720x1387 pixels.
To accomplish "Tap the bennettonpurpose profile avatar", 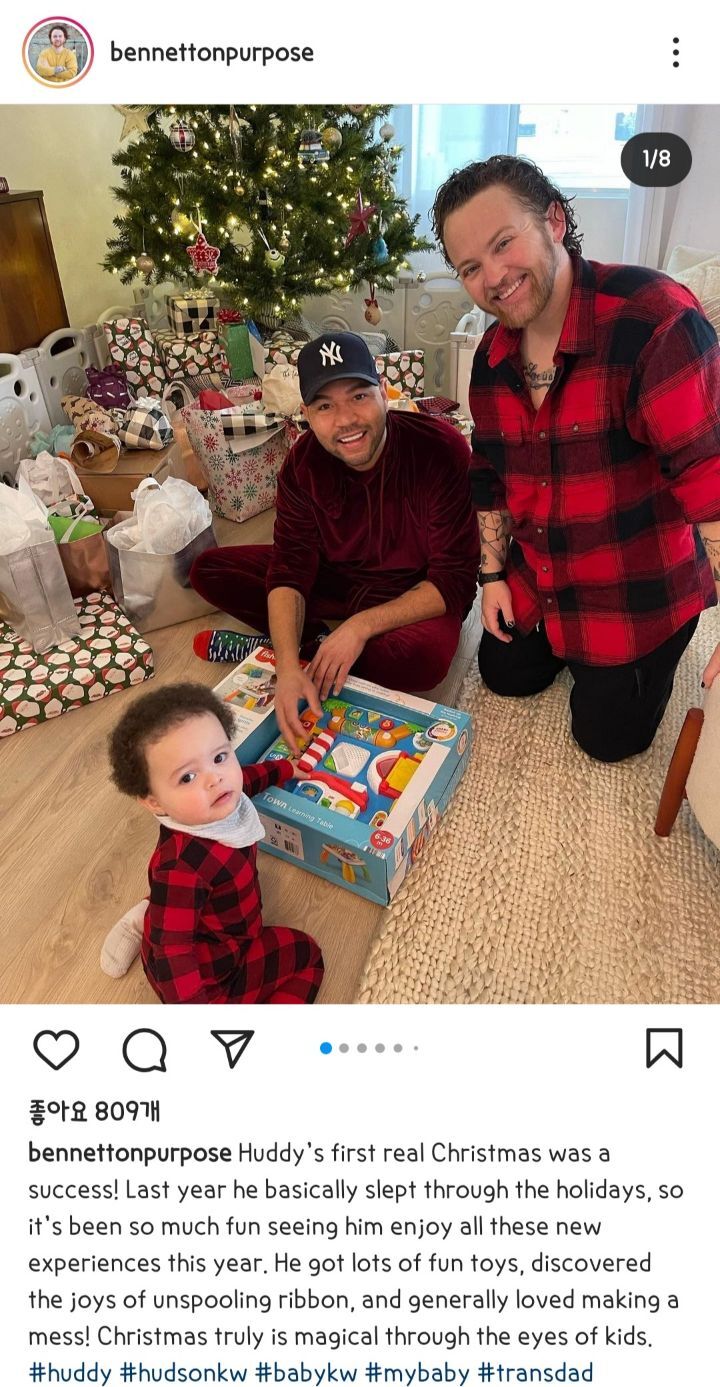I will coord(58,52).
